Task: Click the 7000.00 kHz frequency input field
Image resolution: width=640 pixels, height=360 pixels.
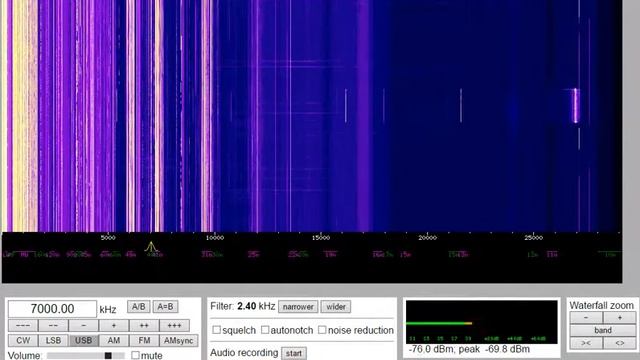Action: coord(52,309)
